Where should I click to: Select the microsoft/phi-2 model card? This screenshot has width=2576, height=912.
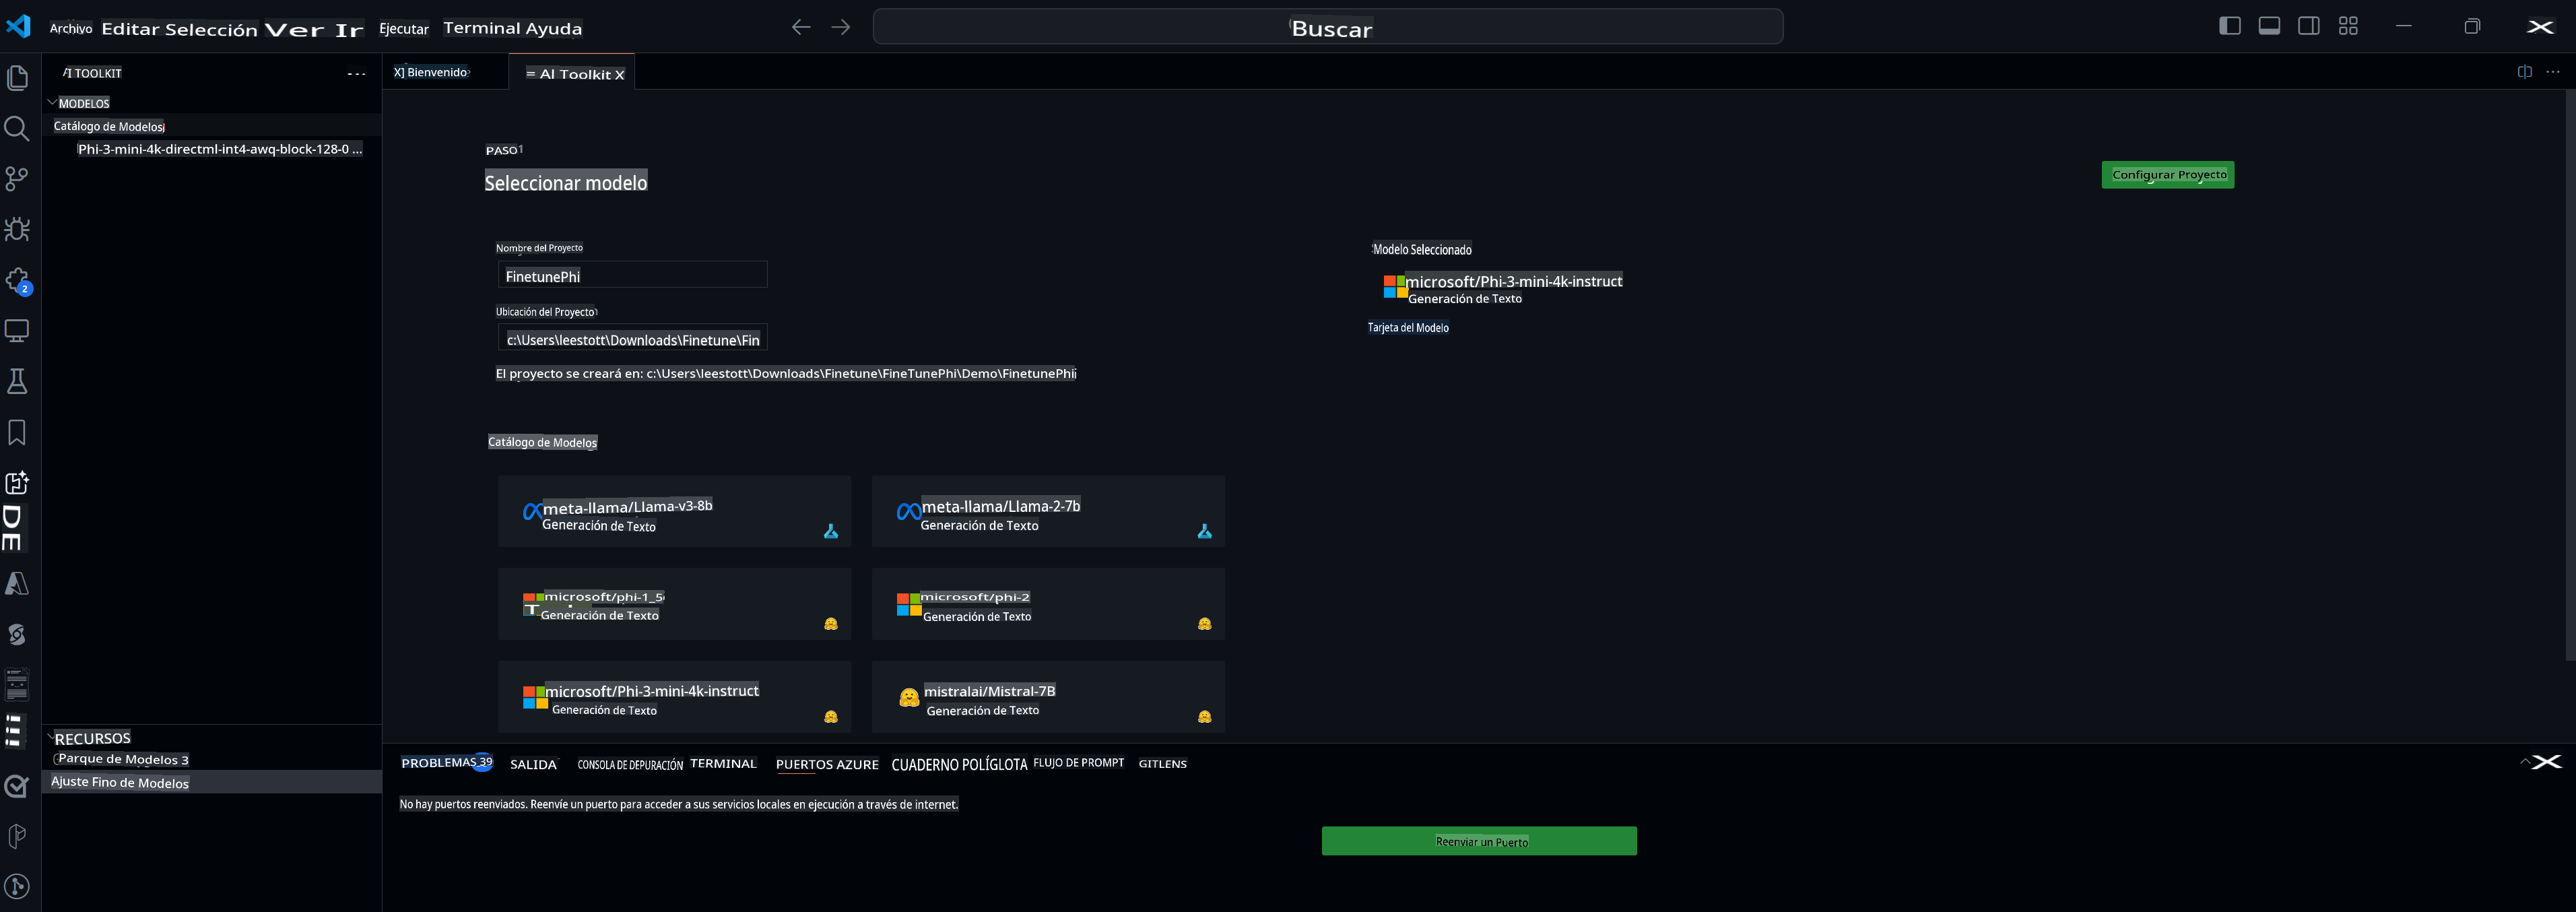click(1048, 604)
